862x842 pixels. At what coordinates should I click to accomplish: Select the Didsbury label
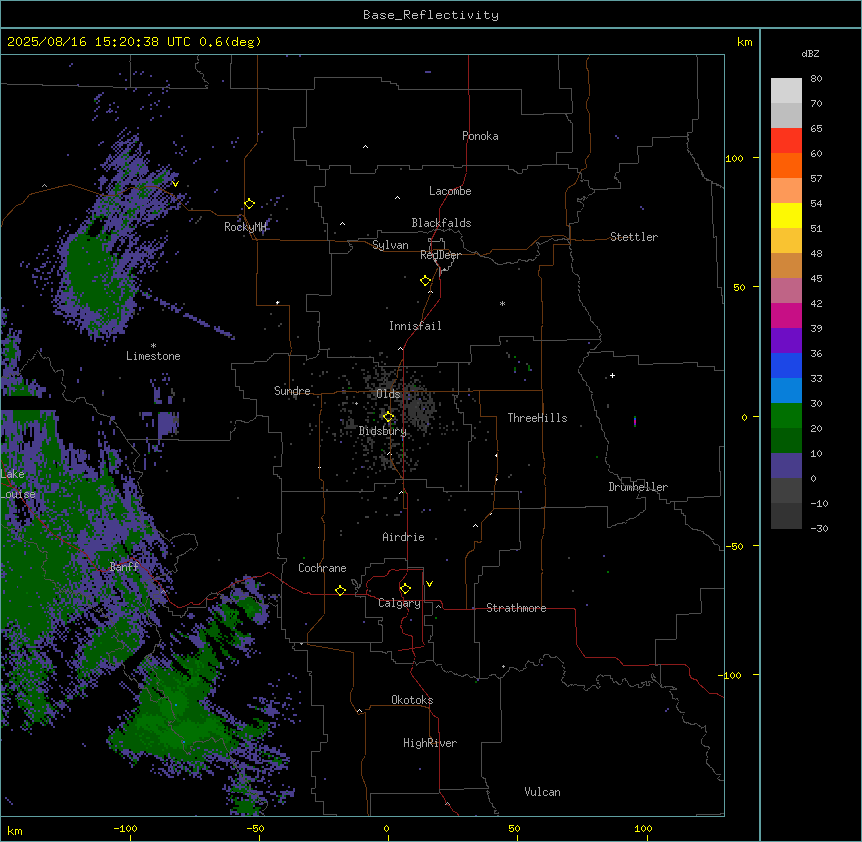pos(383,431)
